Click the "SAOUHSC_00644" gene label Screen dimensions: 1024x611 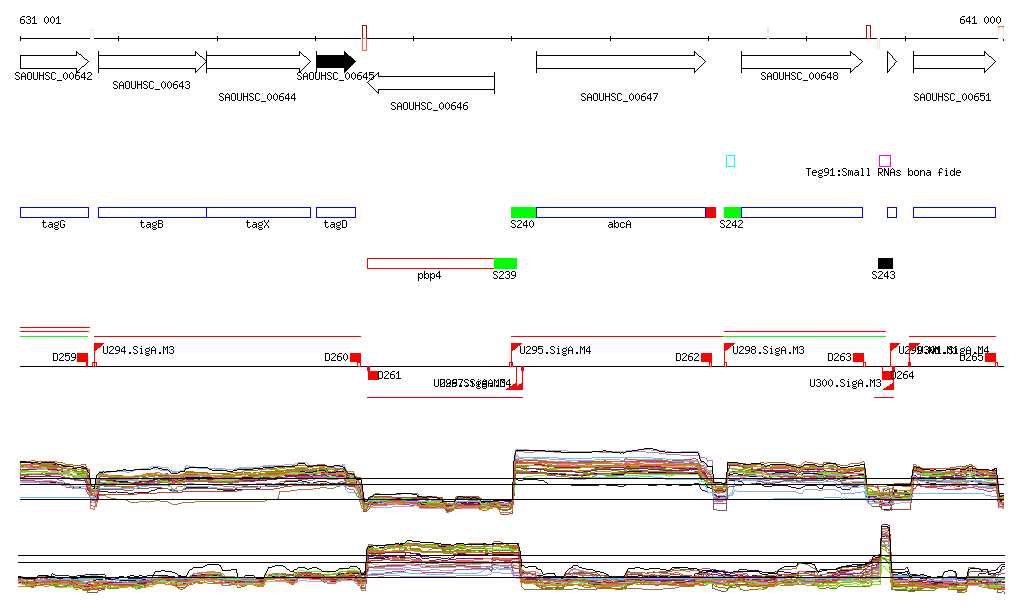click(257, 97)
